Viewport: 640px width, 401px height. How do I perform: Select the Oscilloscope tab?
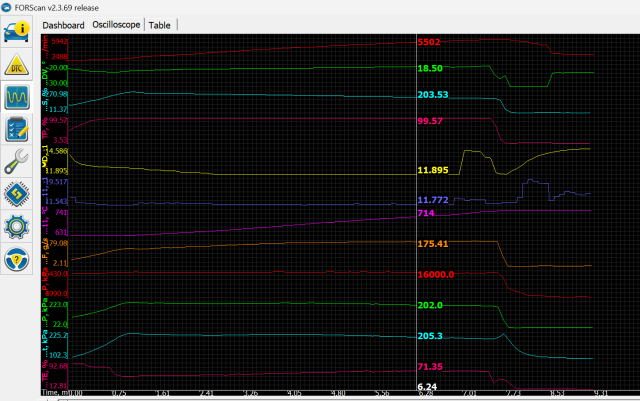click(x=116, y=24)
